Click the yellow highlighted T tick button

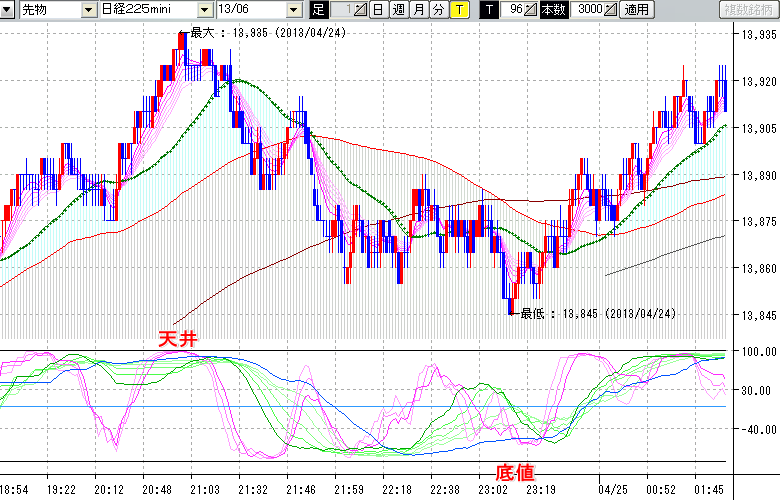[458, 10]
